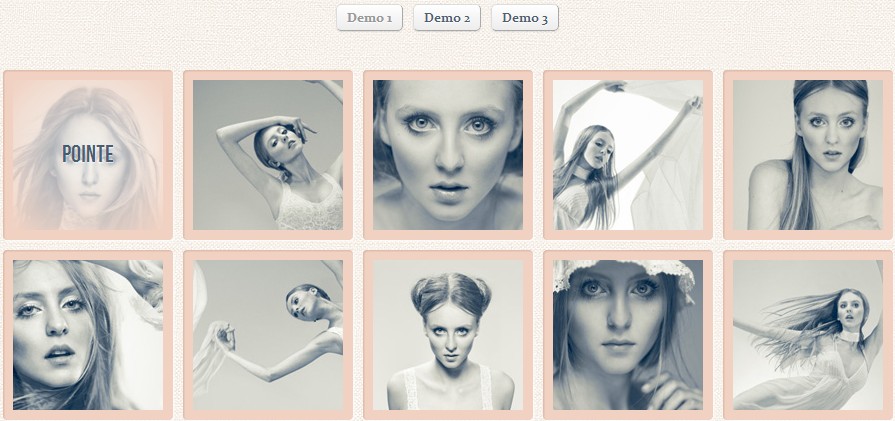Open thumbnail of woman wearing lace hat

point(628,335)
